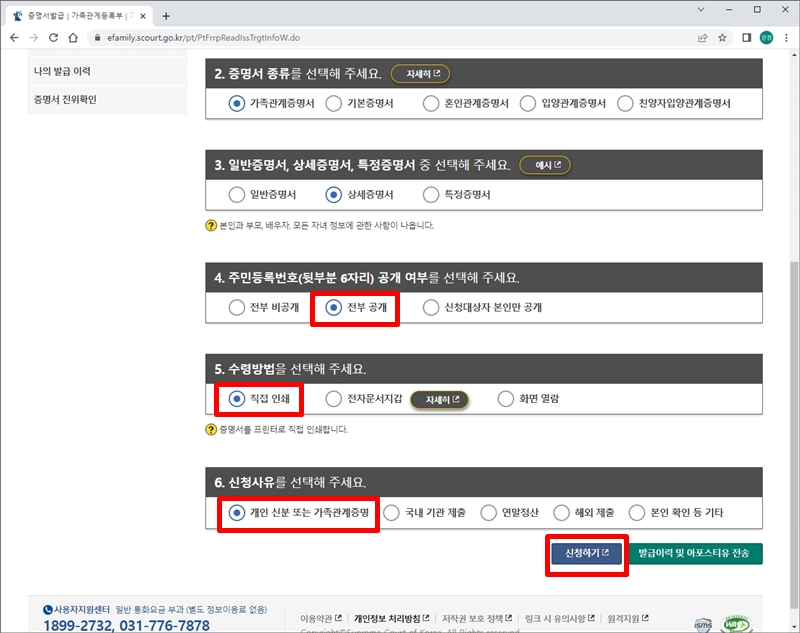This screenshot has width=800, height=633.
Task: Click the 사용자지원센터 phone icon
Action: click(47, 610)
